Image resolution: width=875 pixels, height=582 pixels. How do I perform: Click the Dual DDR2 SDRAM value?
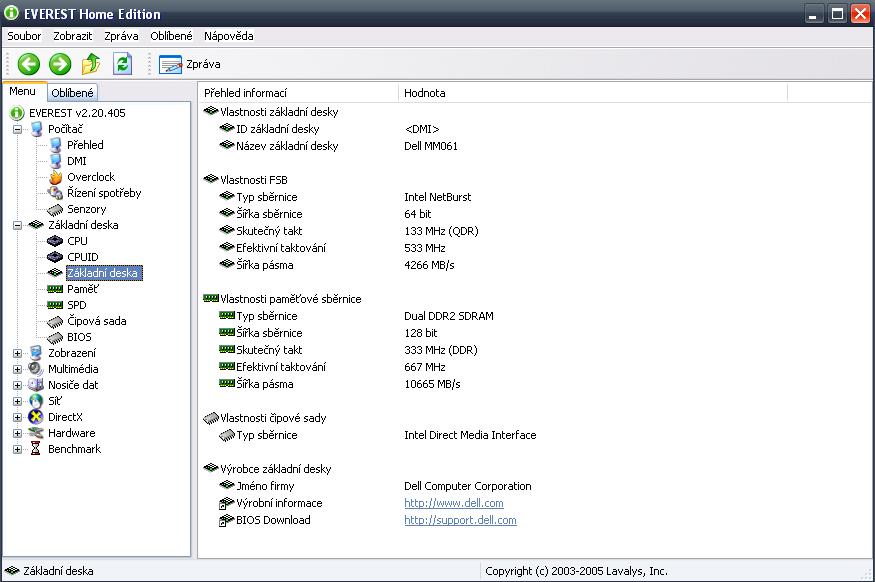pyautogui.click(x=449, y=316)
